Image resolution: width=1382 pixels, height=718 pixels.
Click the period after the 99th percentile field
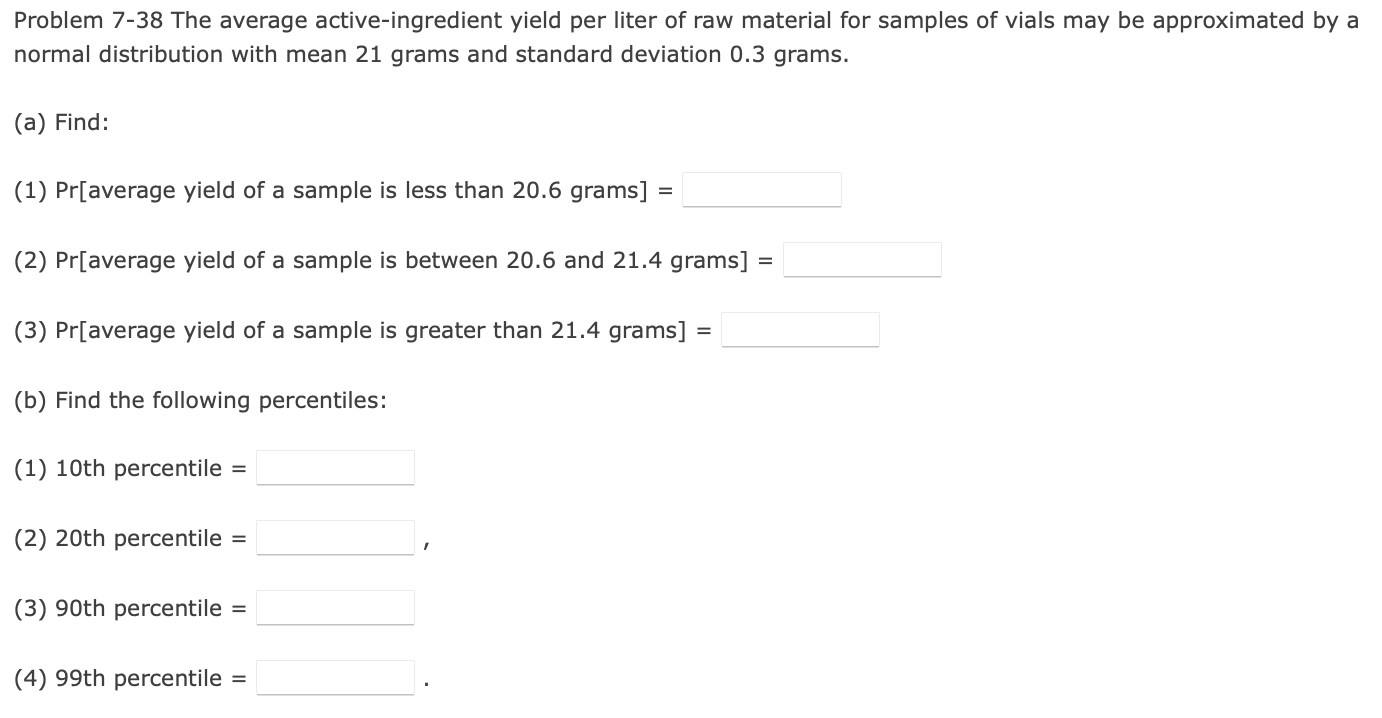[427, 683]
